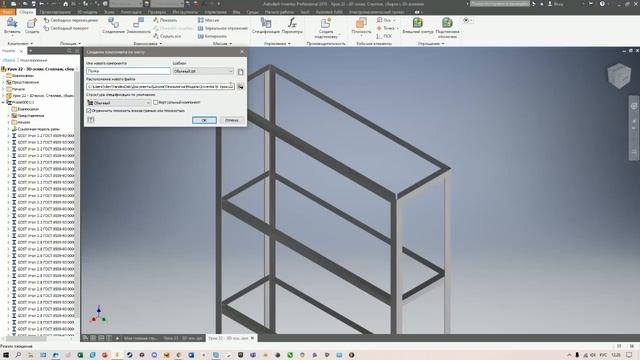640x360 pixels.
Task: Click OK in the create component dialog
Action: [x=204, y=120]
